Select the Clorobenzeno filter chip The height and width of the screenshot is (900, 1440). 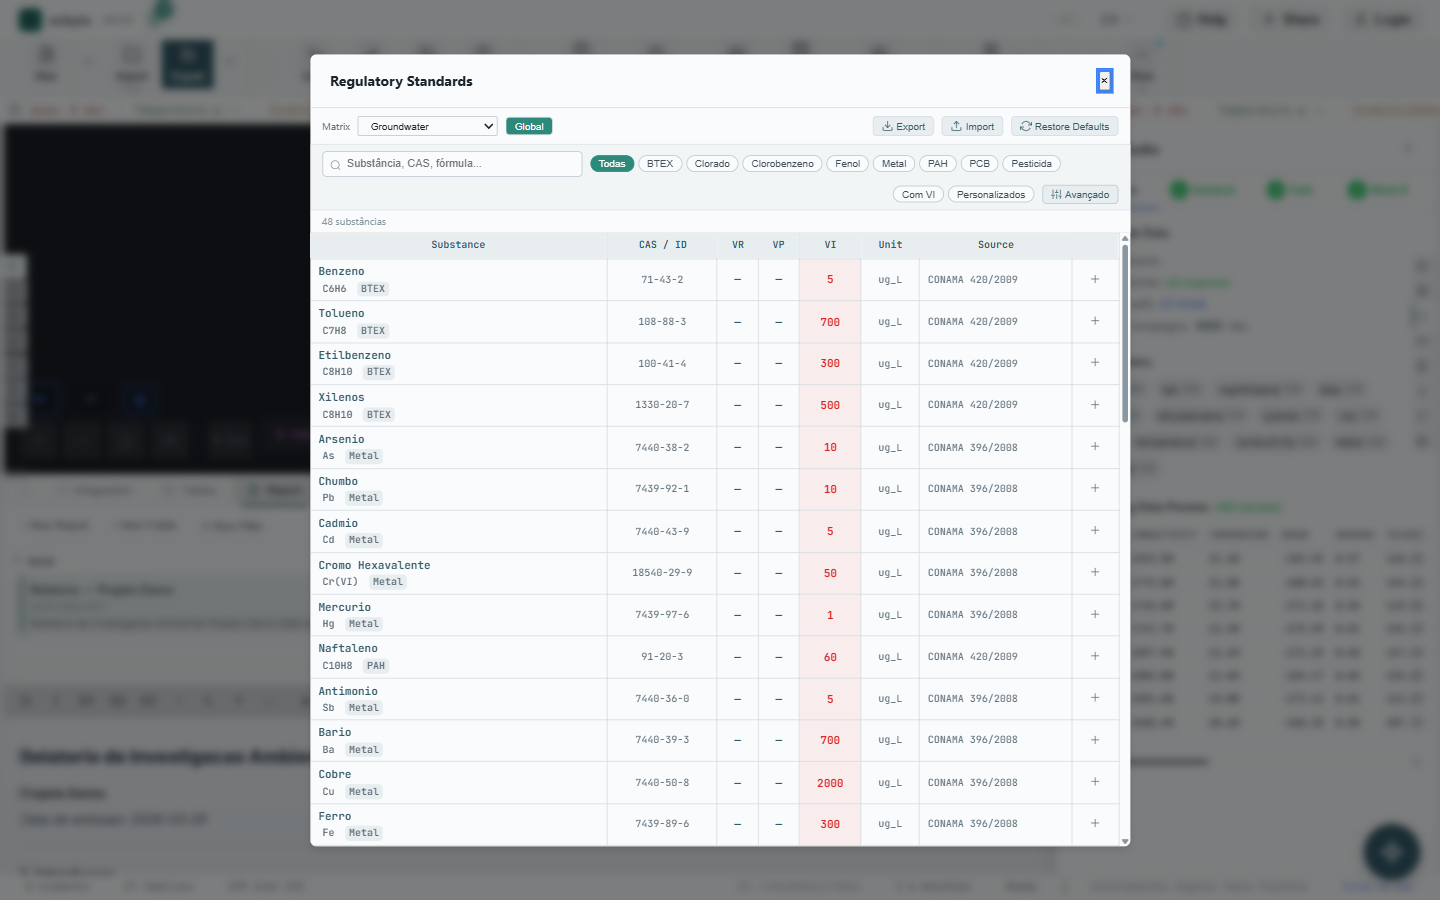click(782, 164)
